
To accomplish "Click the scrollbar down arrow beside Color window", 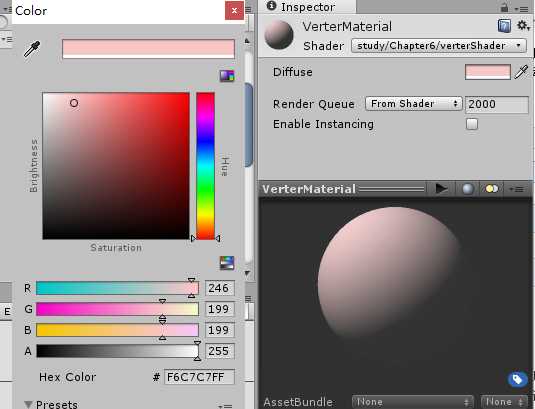I will click(248, 273).
